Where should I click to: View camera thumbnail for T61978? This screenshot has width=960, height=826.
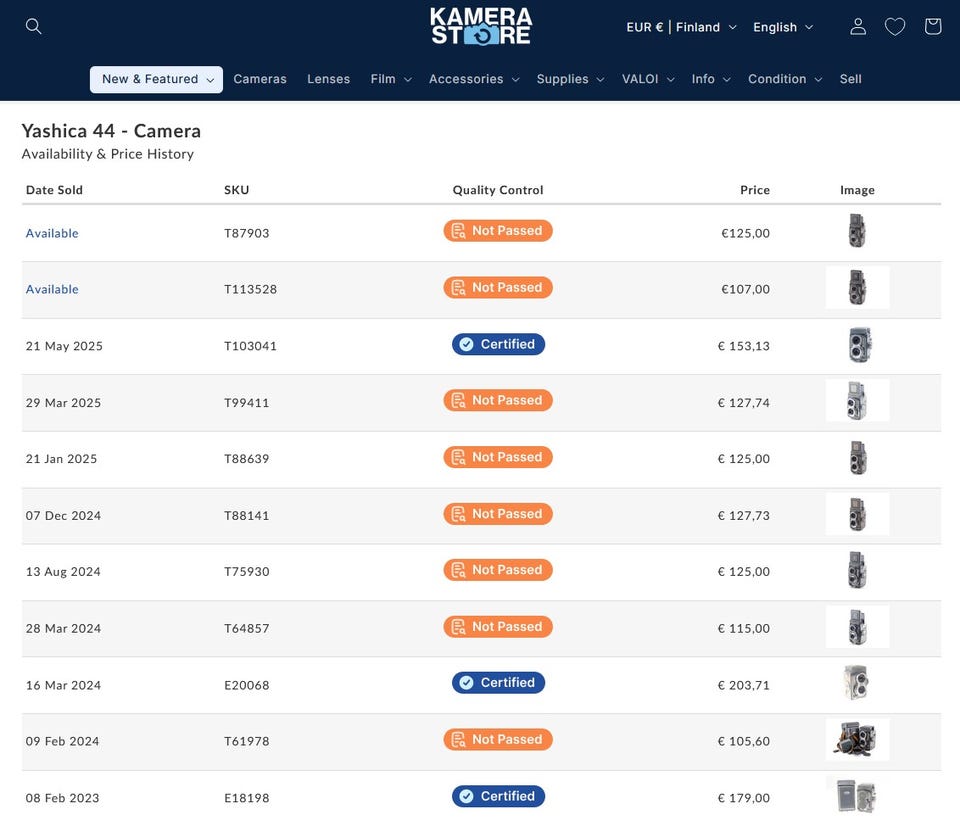coord(857,740)
